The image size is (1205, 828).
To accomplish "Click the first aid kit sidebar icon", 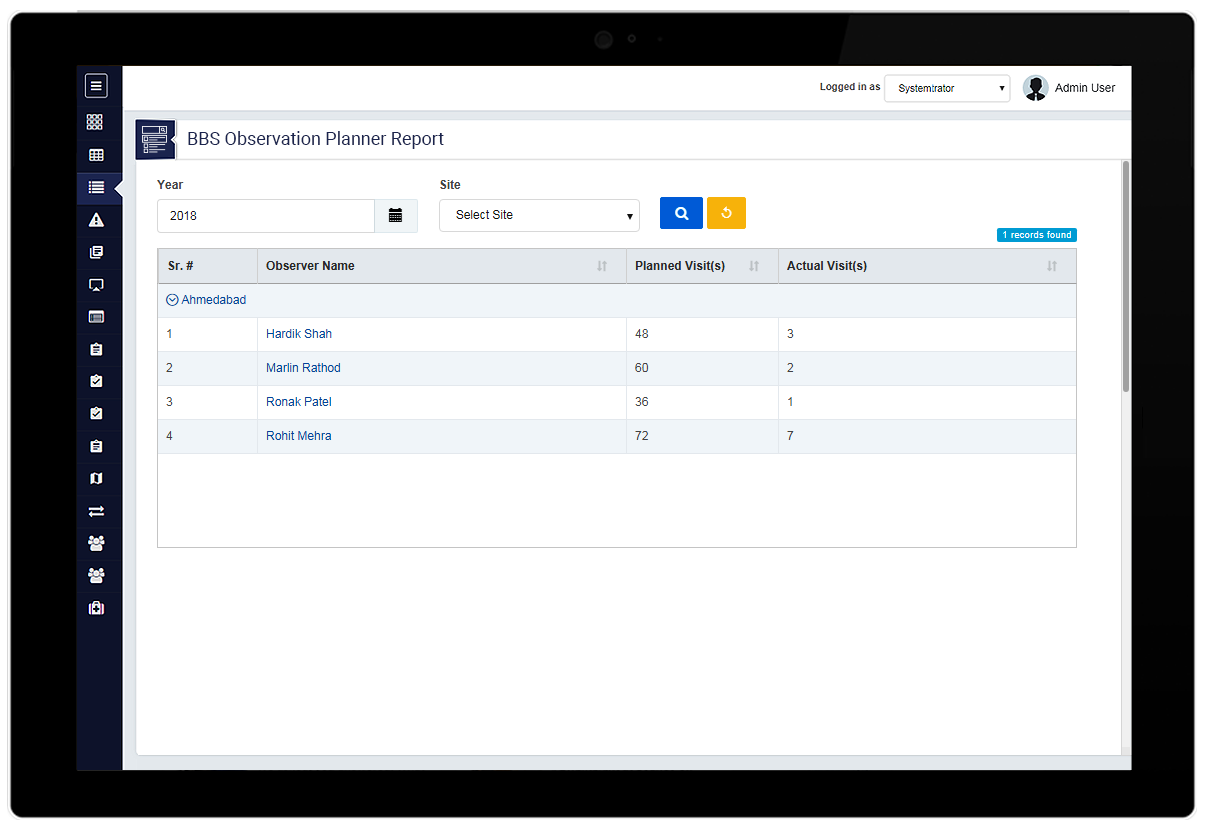I will click(x=96, y=608).
